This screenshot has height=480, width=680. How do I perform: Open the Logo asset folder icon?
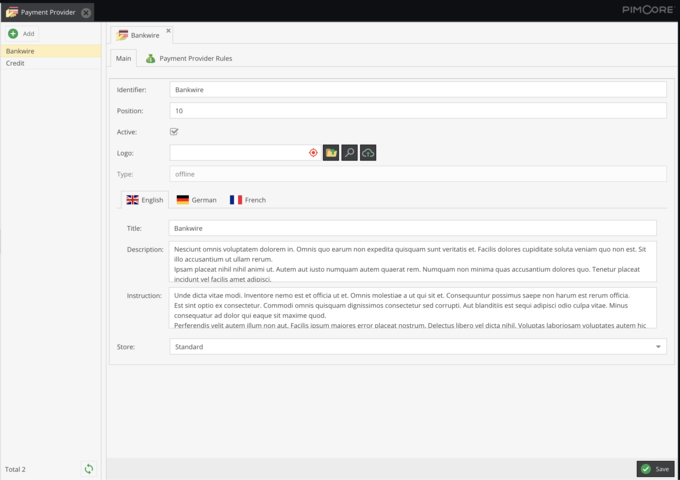click(331, 153)
